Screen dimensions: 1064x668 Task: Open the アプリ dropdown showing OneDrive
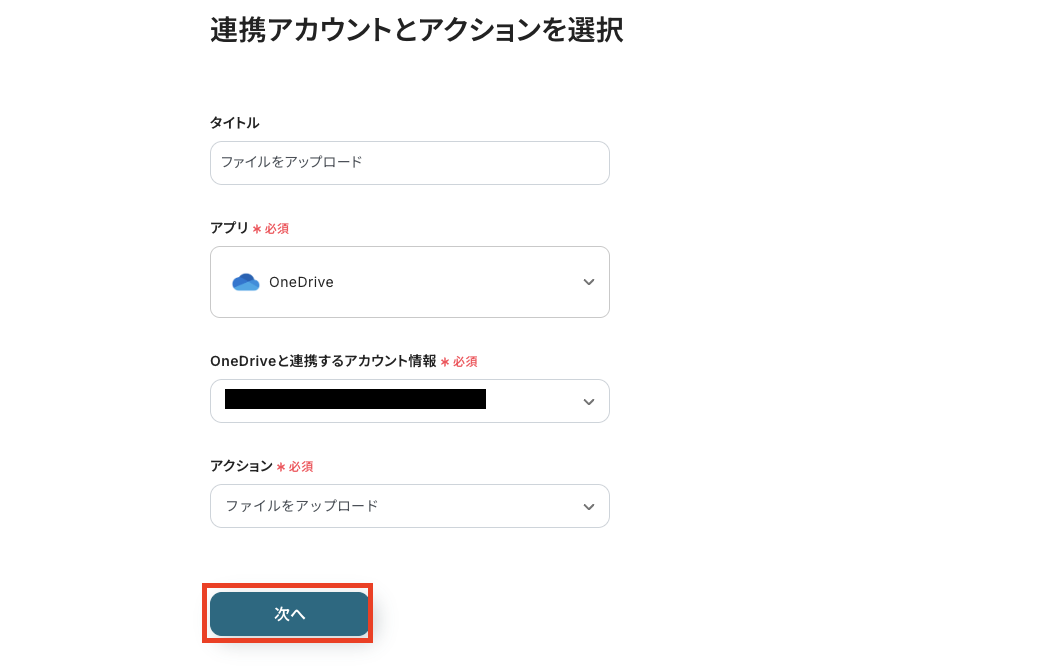tap(410, 281)
